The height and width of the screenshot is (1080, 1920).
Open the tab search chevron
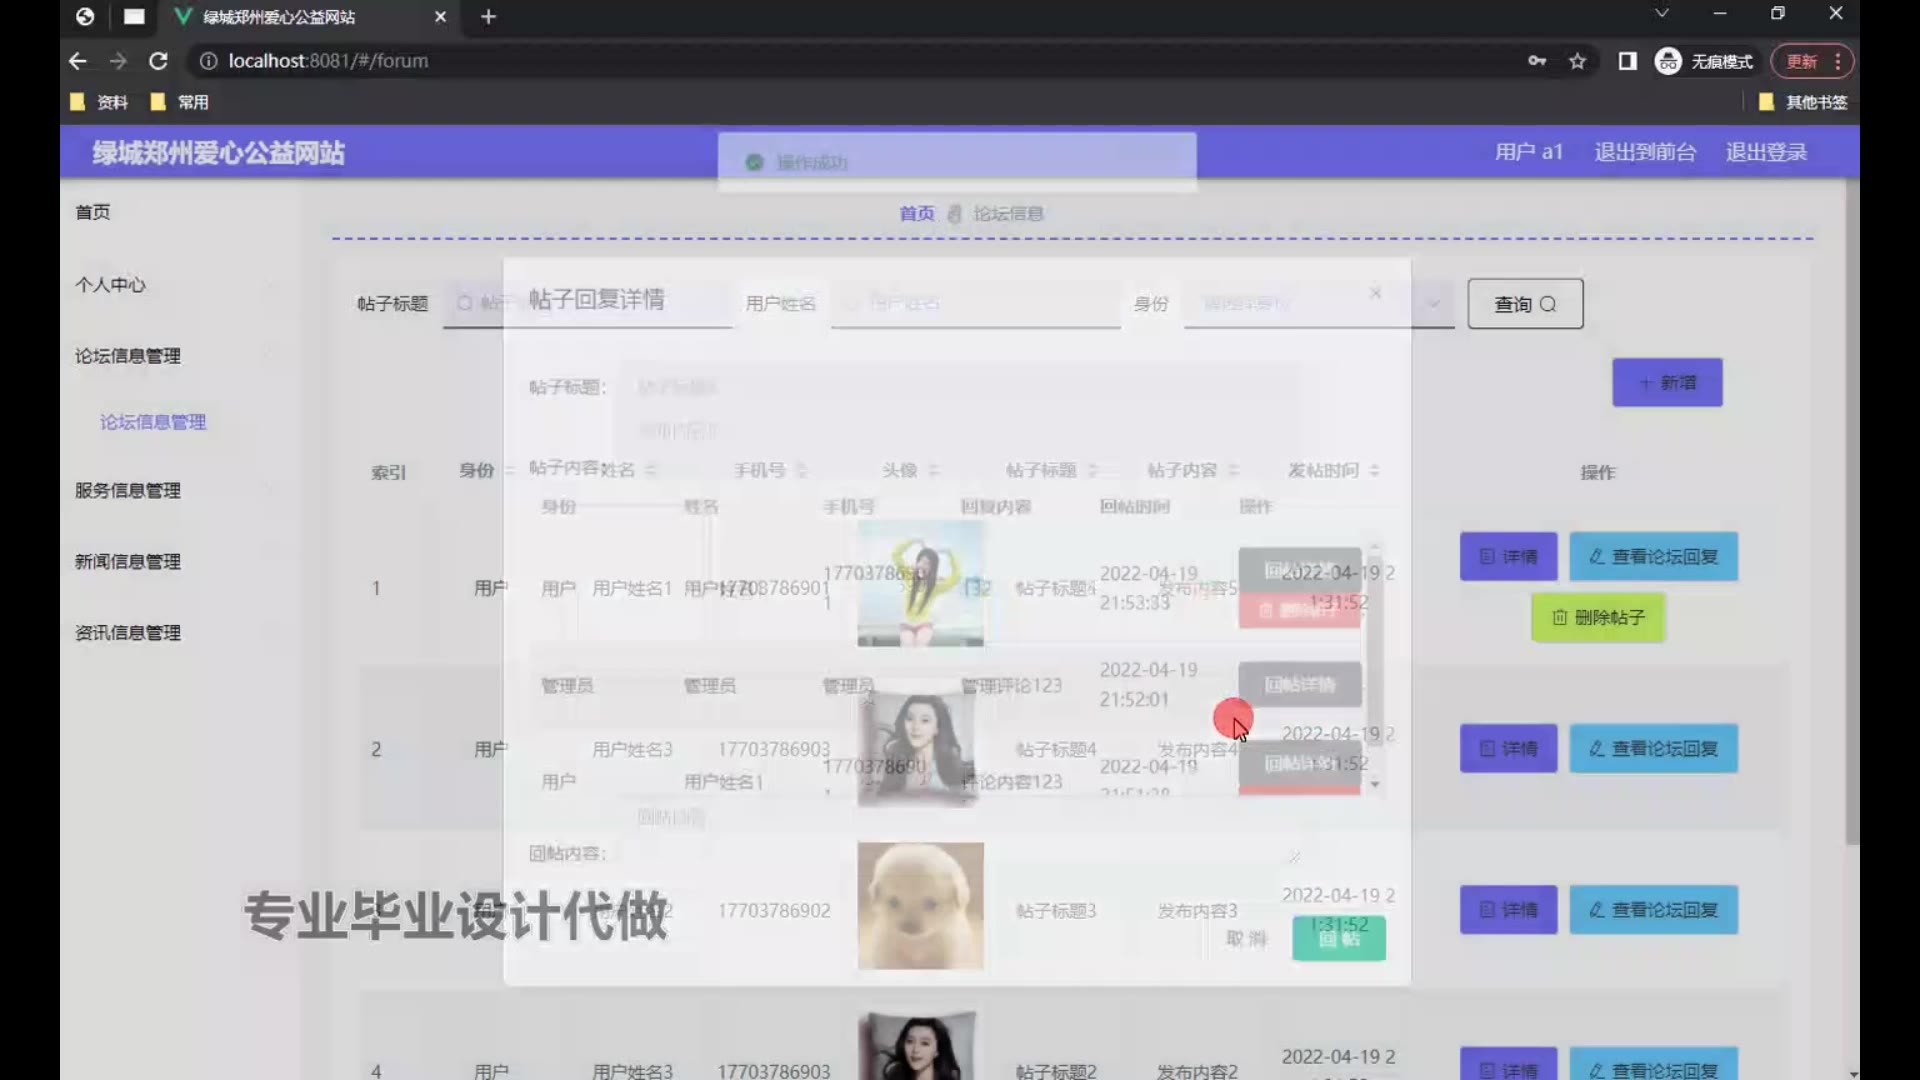[1661, 13]
